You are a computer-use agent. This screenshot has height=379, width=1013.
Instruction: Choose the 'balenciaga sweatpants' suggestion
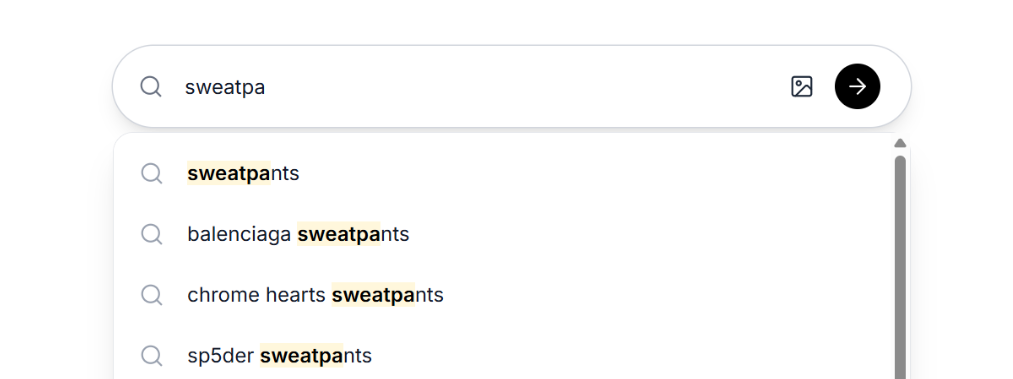pyautogui.click(x=503, y=234)
